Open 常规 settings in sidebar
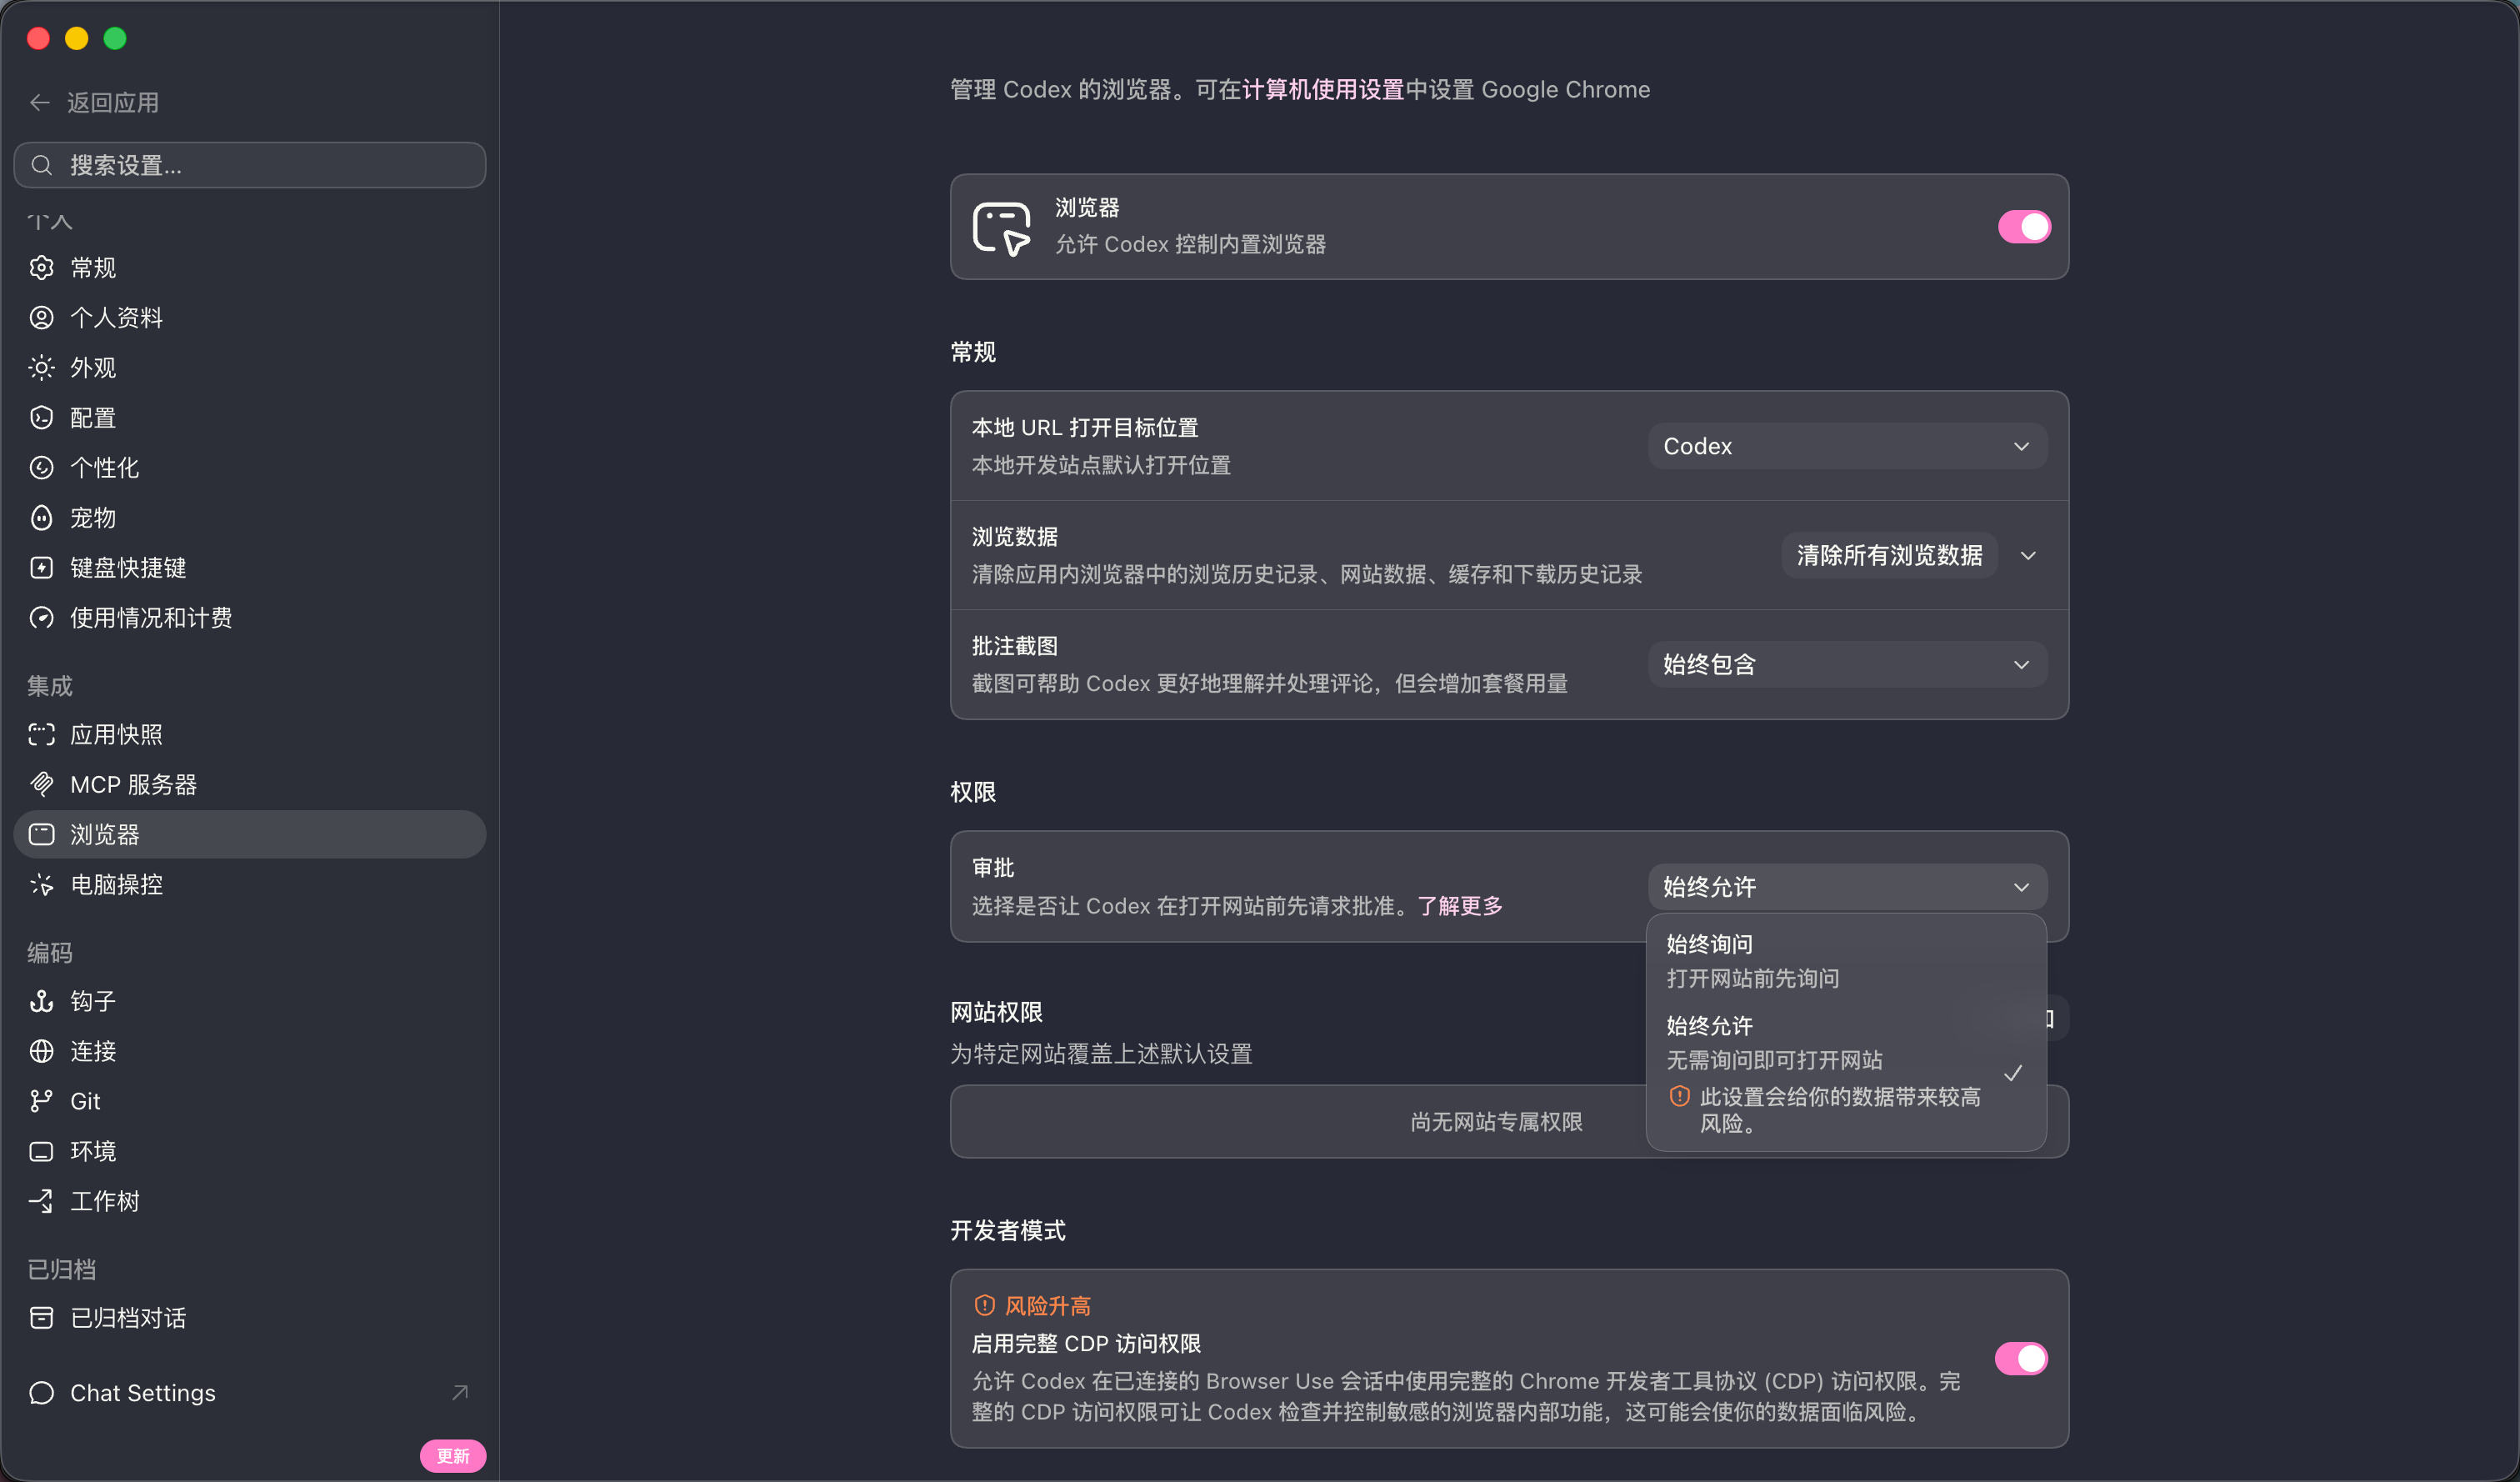Image resolution: width=2520 pixels, height=1482 pixels. (x=250, y=267)
